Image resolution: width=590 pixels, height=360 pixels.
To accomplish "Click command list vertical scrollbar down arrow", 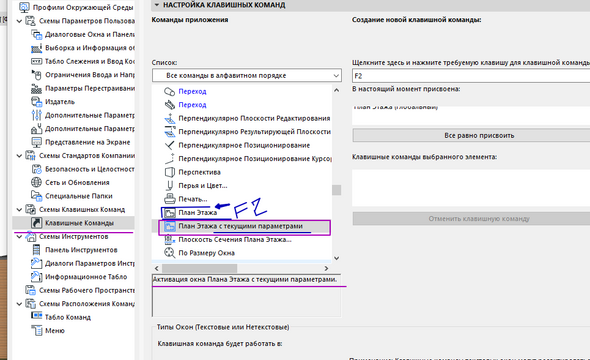I will tap(336, 258).
